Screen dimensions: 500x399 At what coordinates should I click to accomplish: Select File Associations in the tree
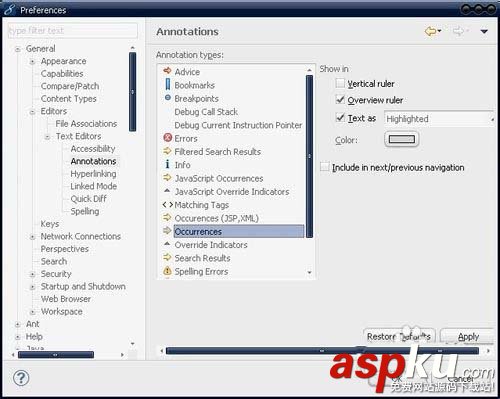point(86,124)
